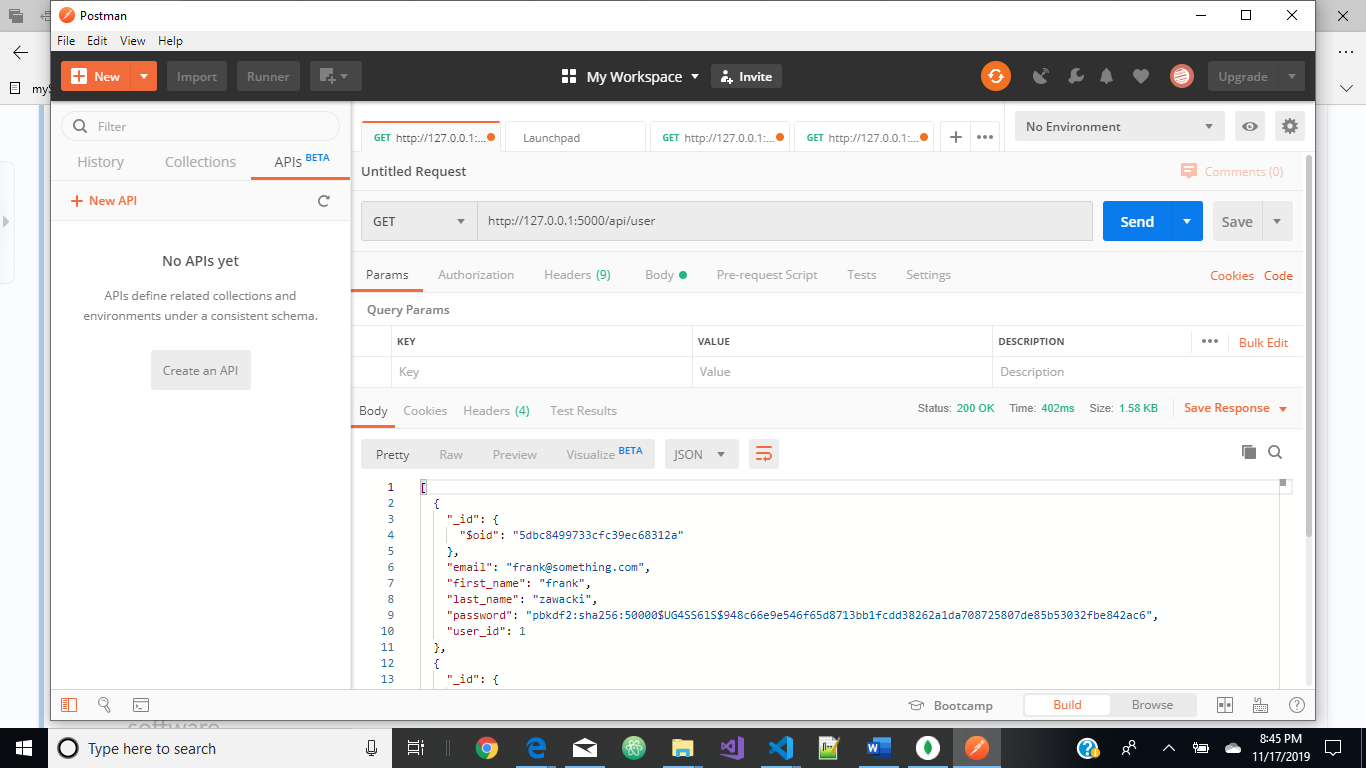The image size is (1366, 768).
Task: Open the Postman Console icon
Action: coord(141,705)
